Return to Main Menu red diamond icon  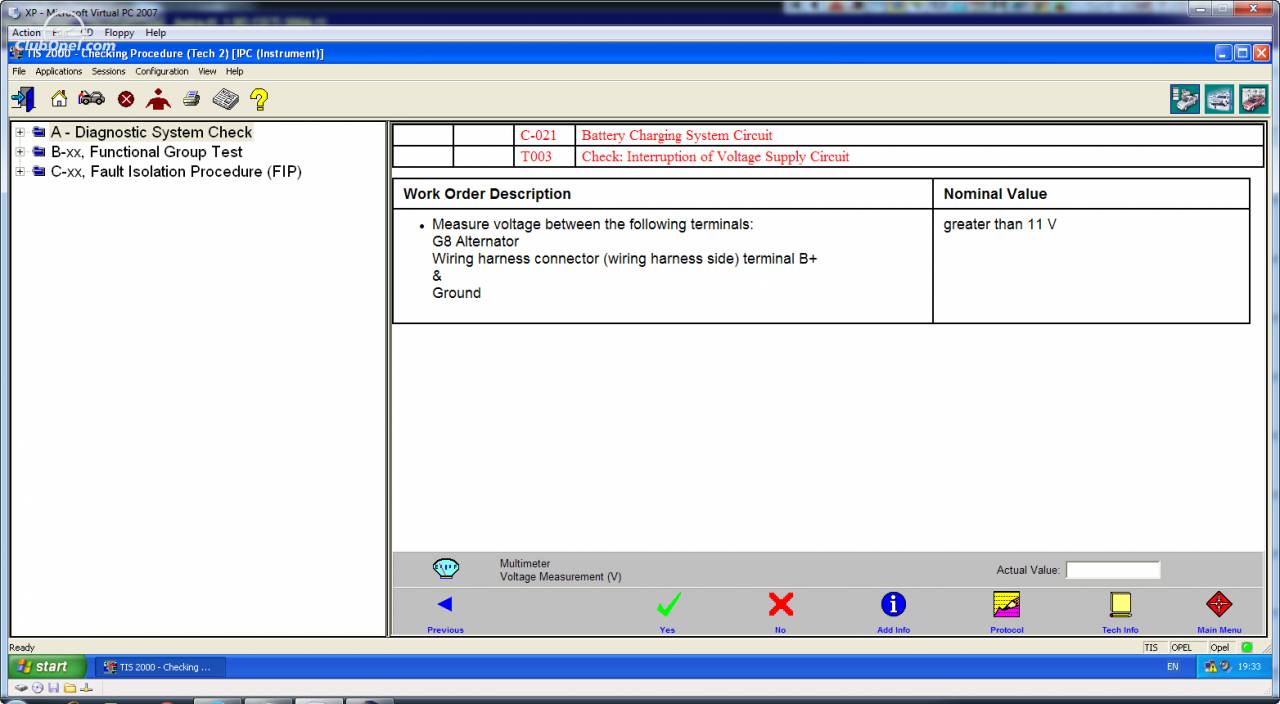coord(1219,604)
